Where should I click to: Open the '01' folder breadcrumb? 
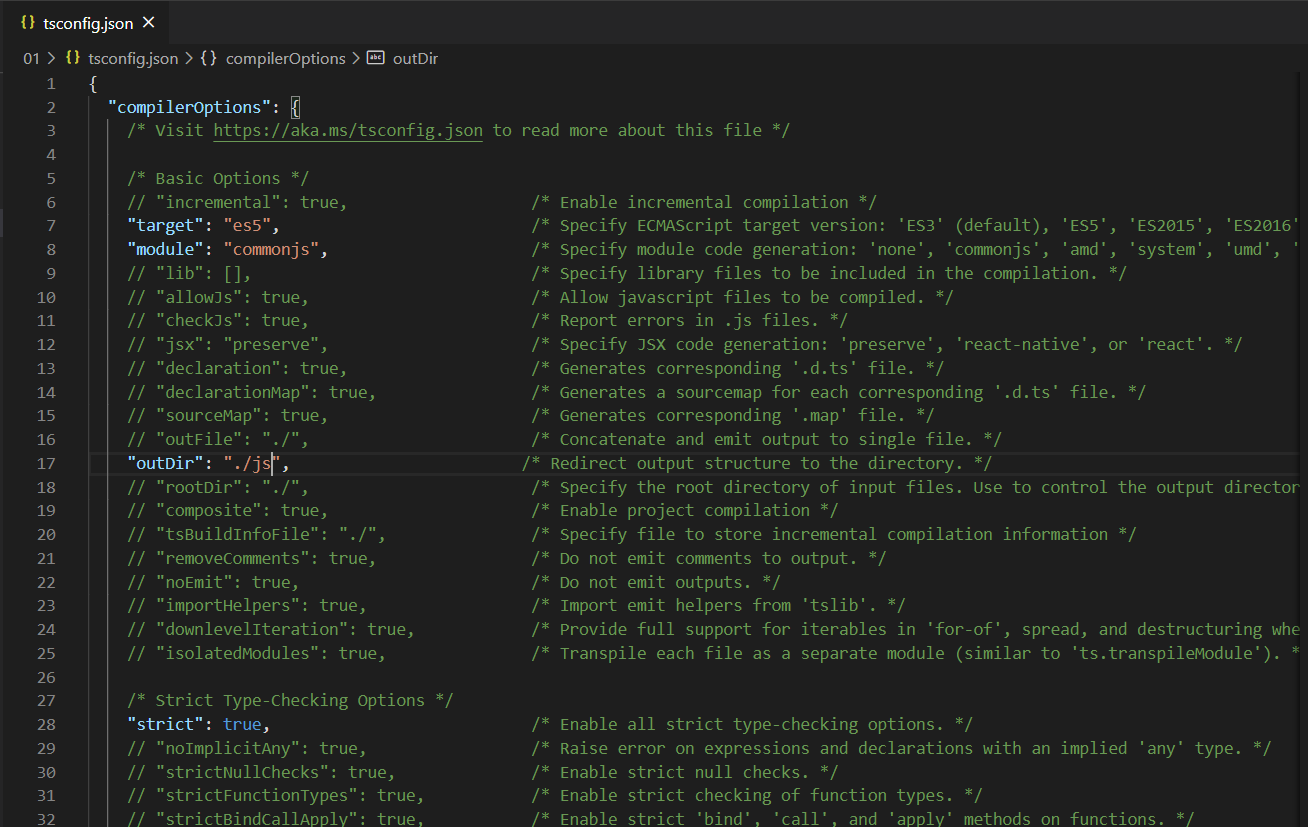click(31, 58)
